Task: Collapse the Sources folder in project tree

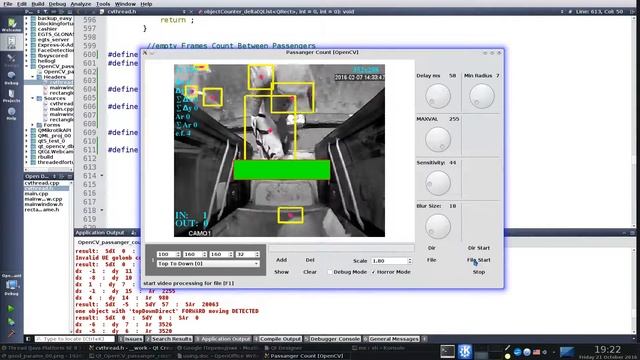Action: pos(33,98)
